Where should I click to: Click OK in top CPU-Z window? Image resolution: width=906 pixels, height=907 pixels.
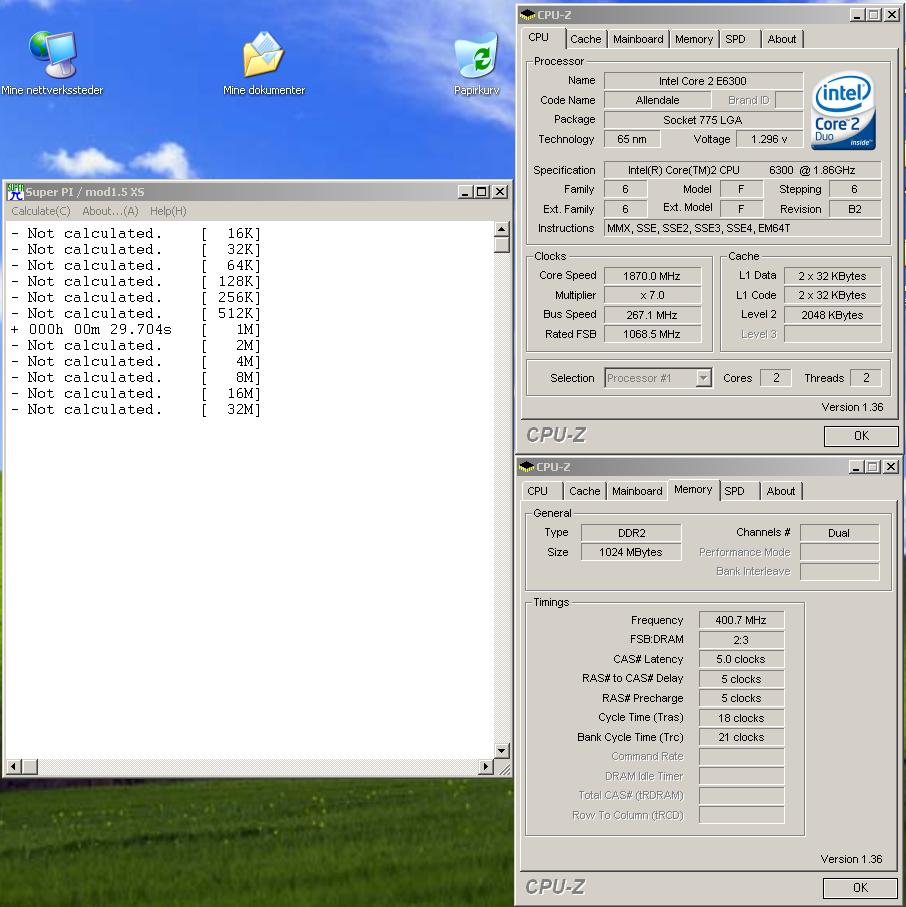coord(861,436)
